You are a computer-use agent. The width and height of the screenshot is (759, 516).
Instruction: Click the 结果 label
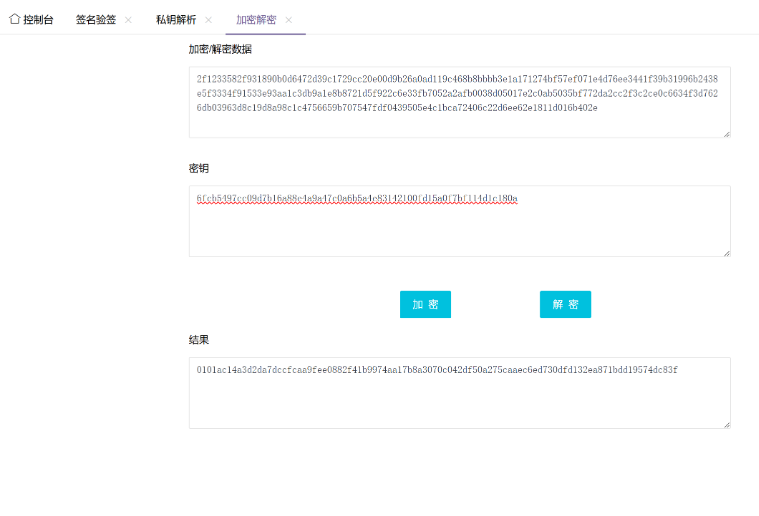click(x=199, y=340)
